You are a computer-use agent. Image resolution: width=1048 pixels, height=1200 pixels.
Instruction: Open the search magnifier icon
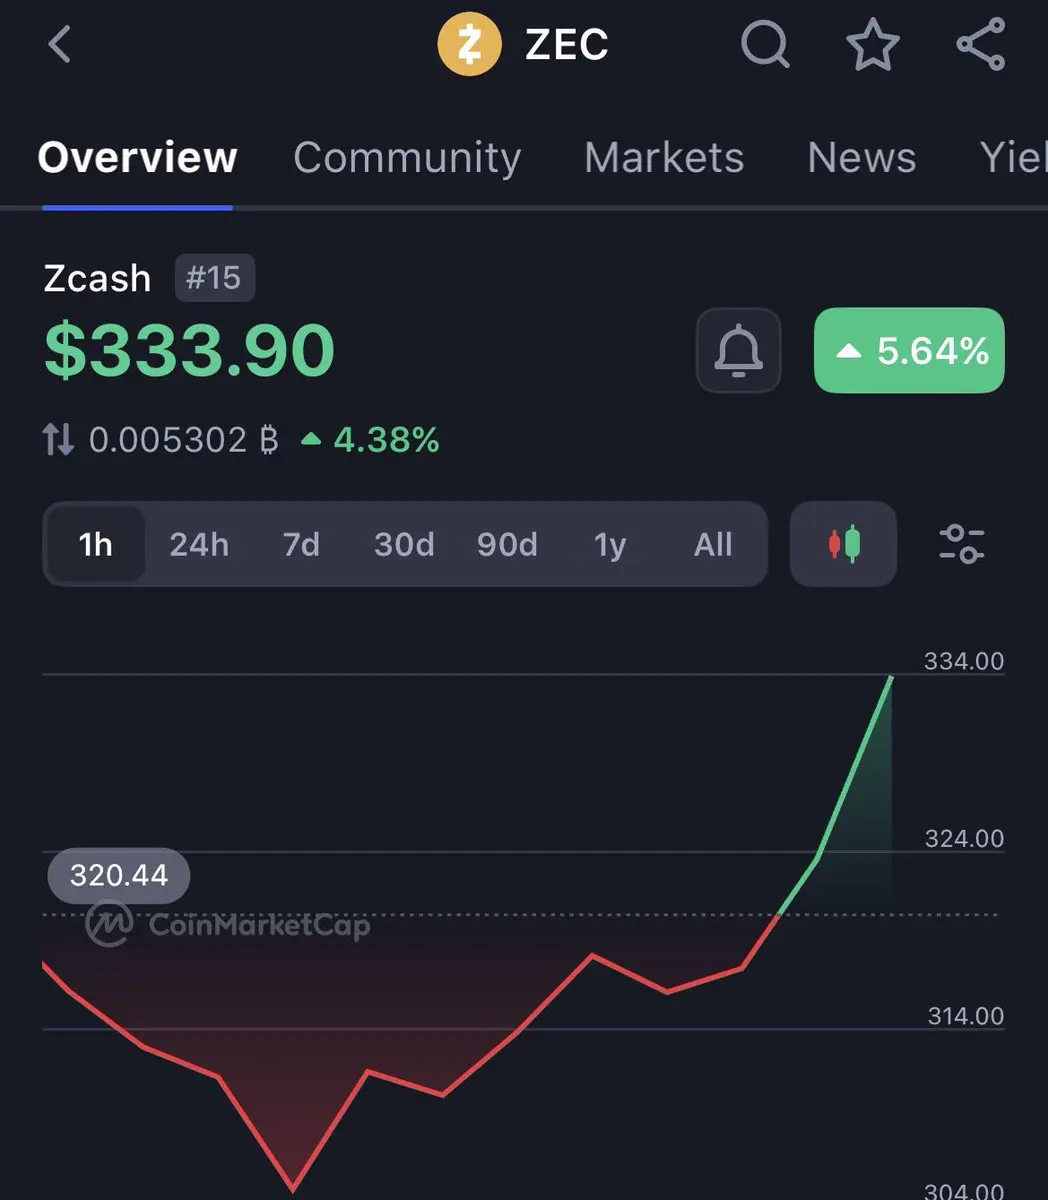click(765, 45)
